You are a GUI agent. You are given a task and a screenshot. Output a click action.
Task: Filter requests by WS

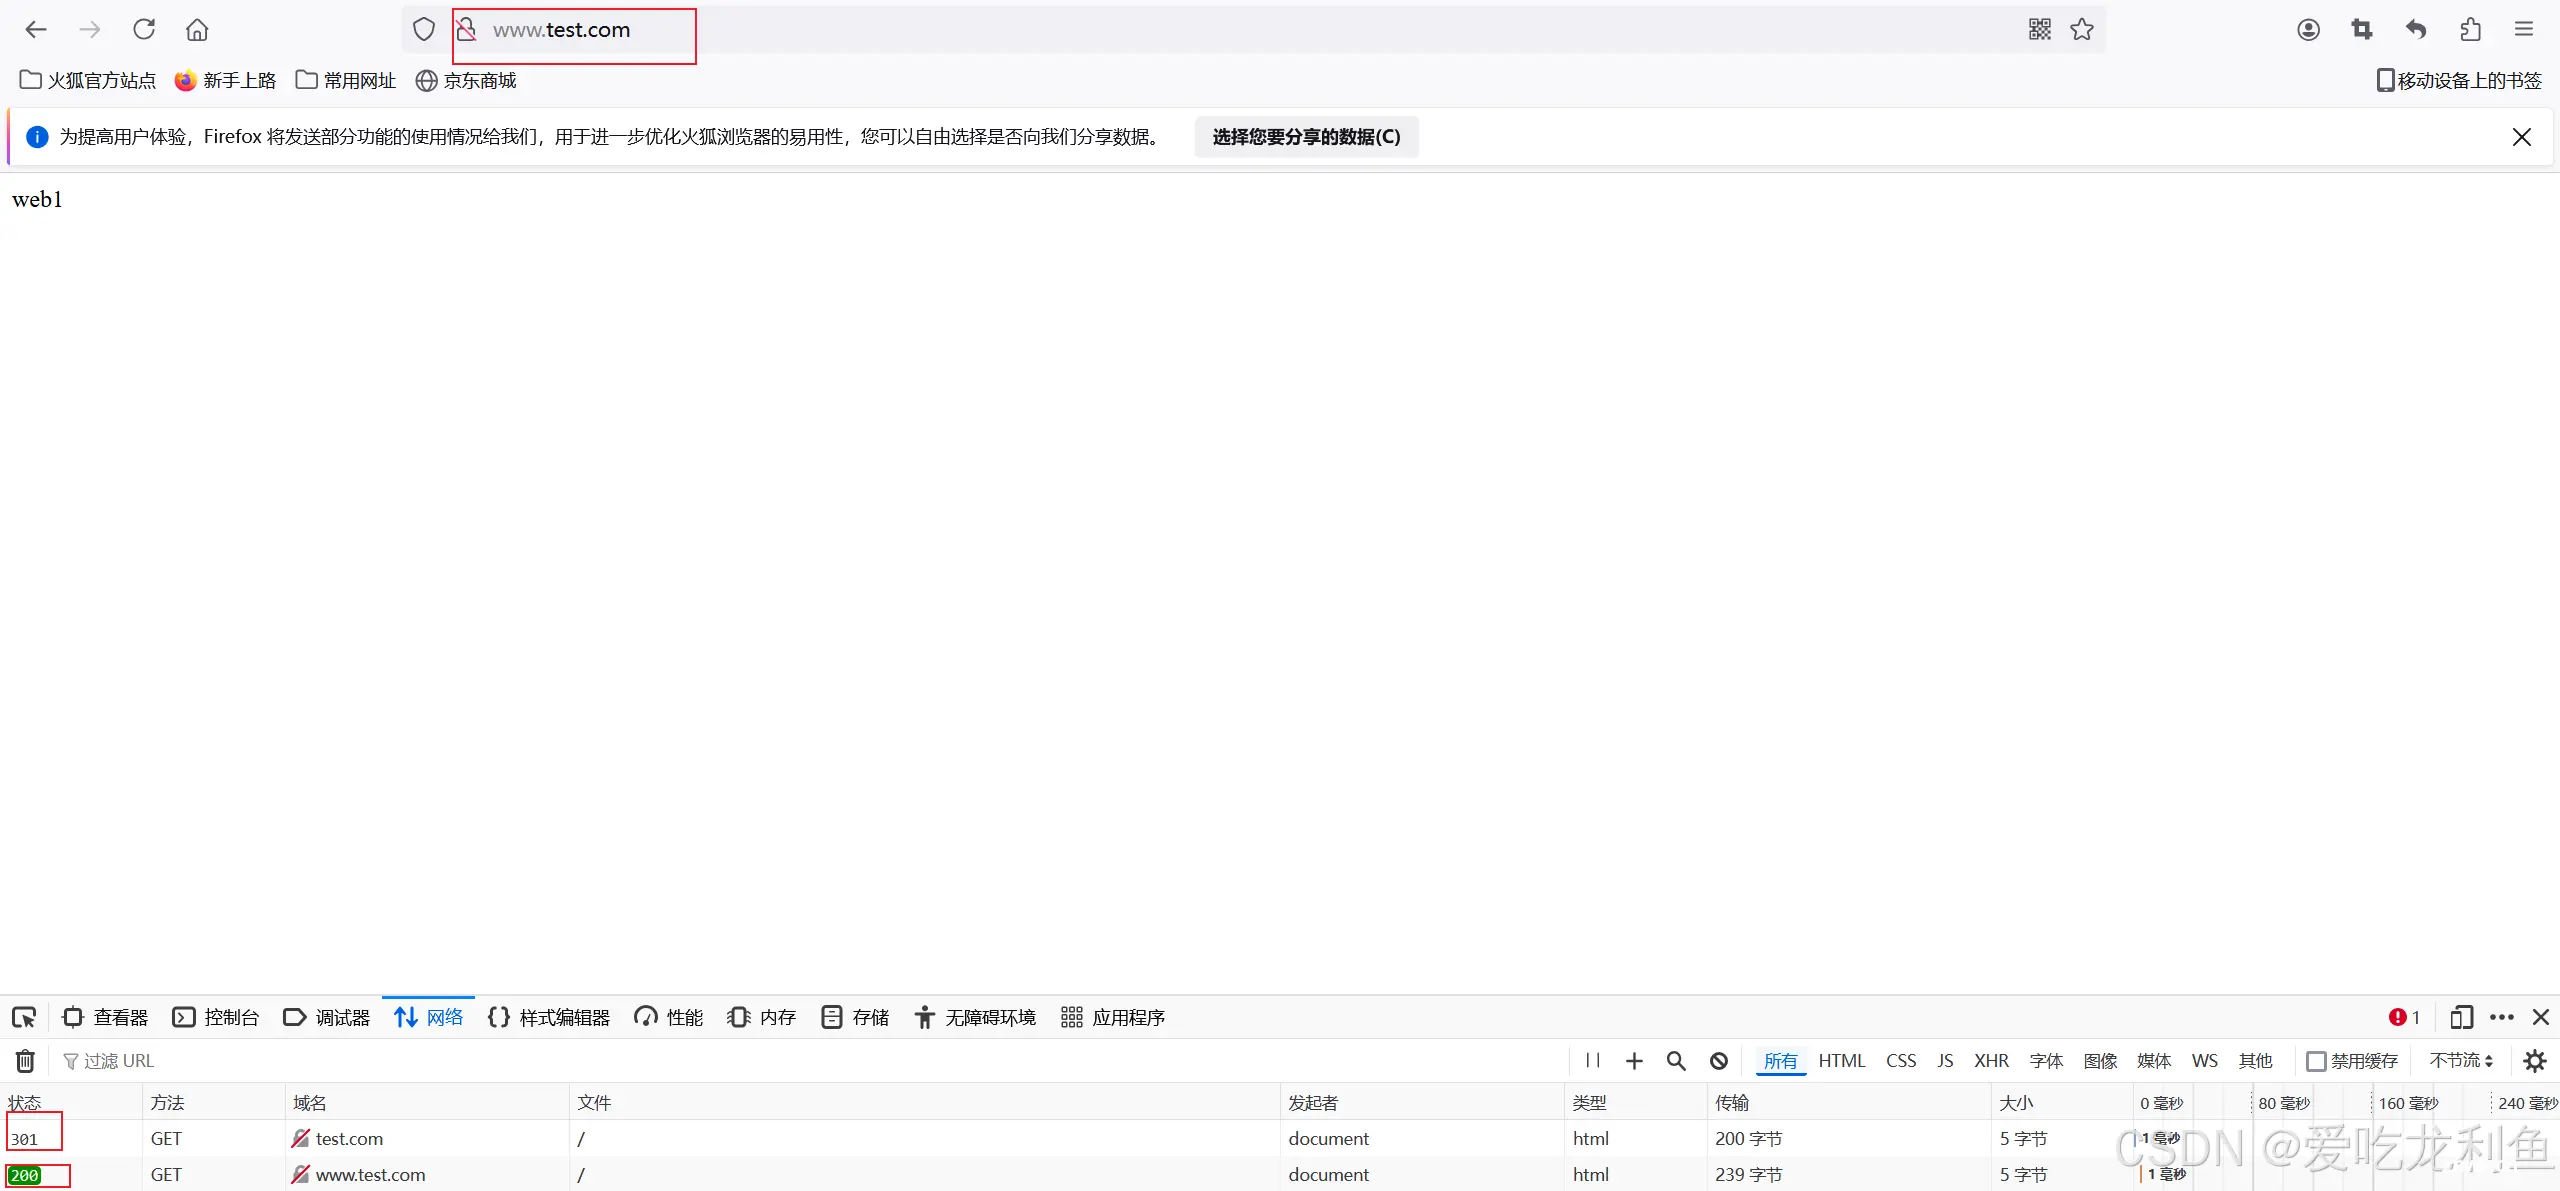click(2204, 1061)
